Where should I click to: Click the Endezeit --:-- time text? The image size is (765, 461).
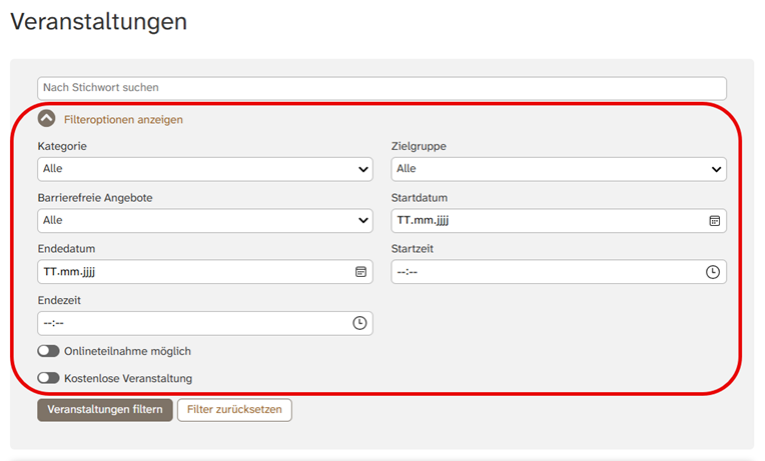click(54, 323)
